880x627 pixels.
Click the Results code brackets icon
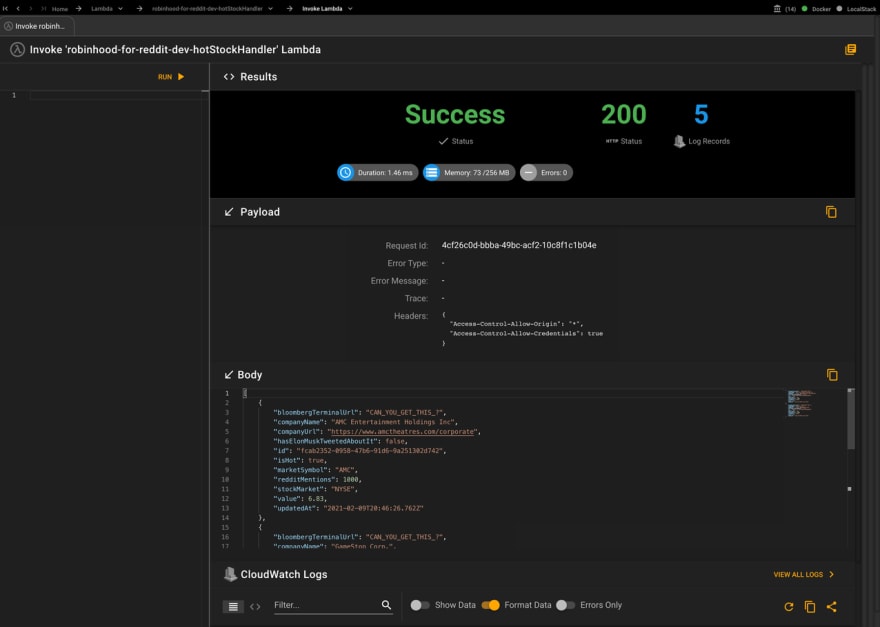(x=229, y=77)
